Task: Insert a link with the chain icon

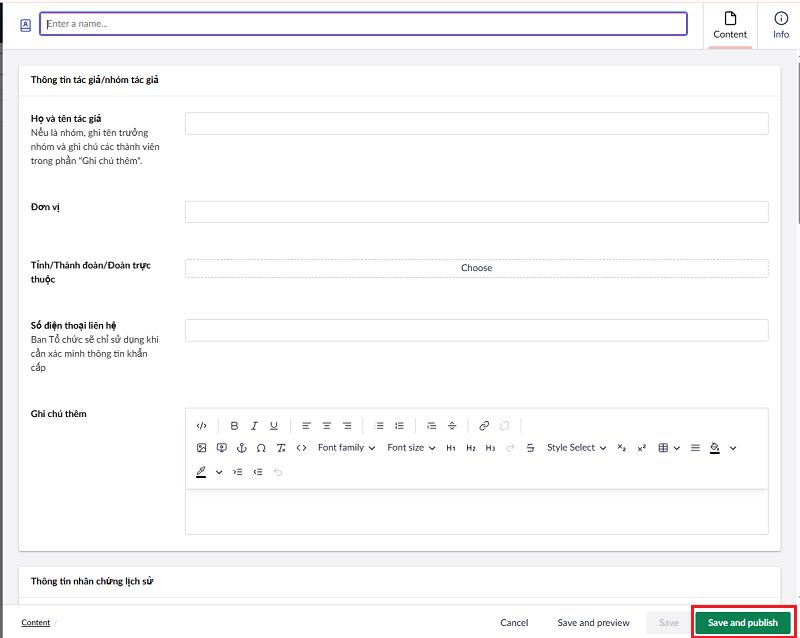Action: [x=484, y=425]
